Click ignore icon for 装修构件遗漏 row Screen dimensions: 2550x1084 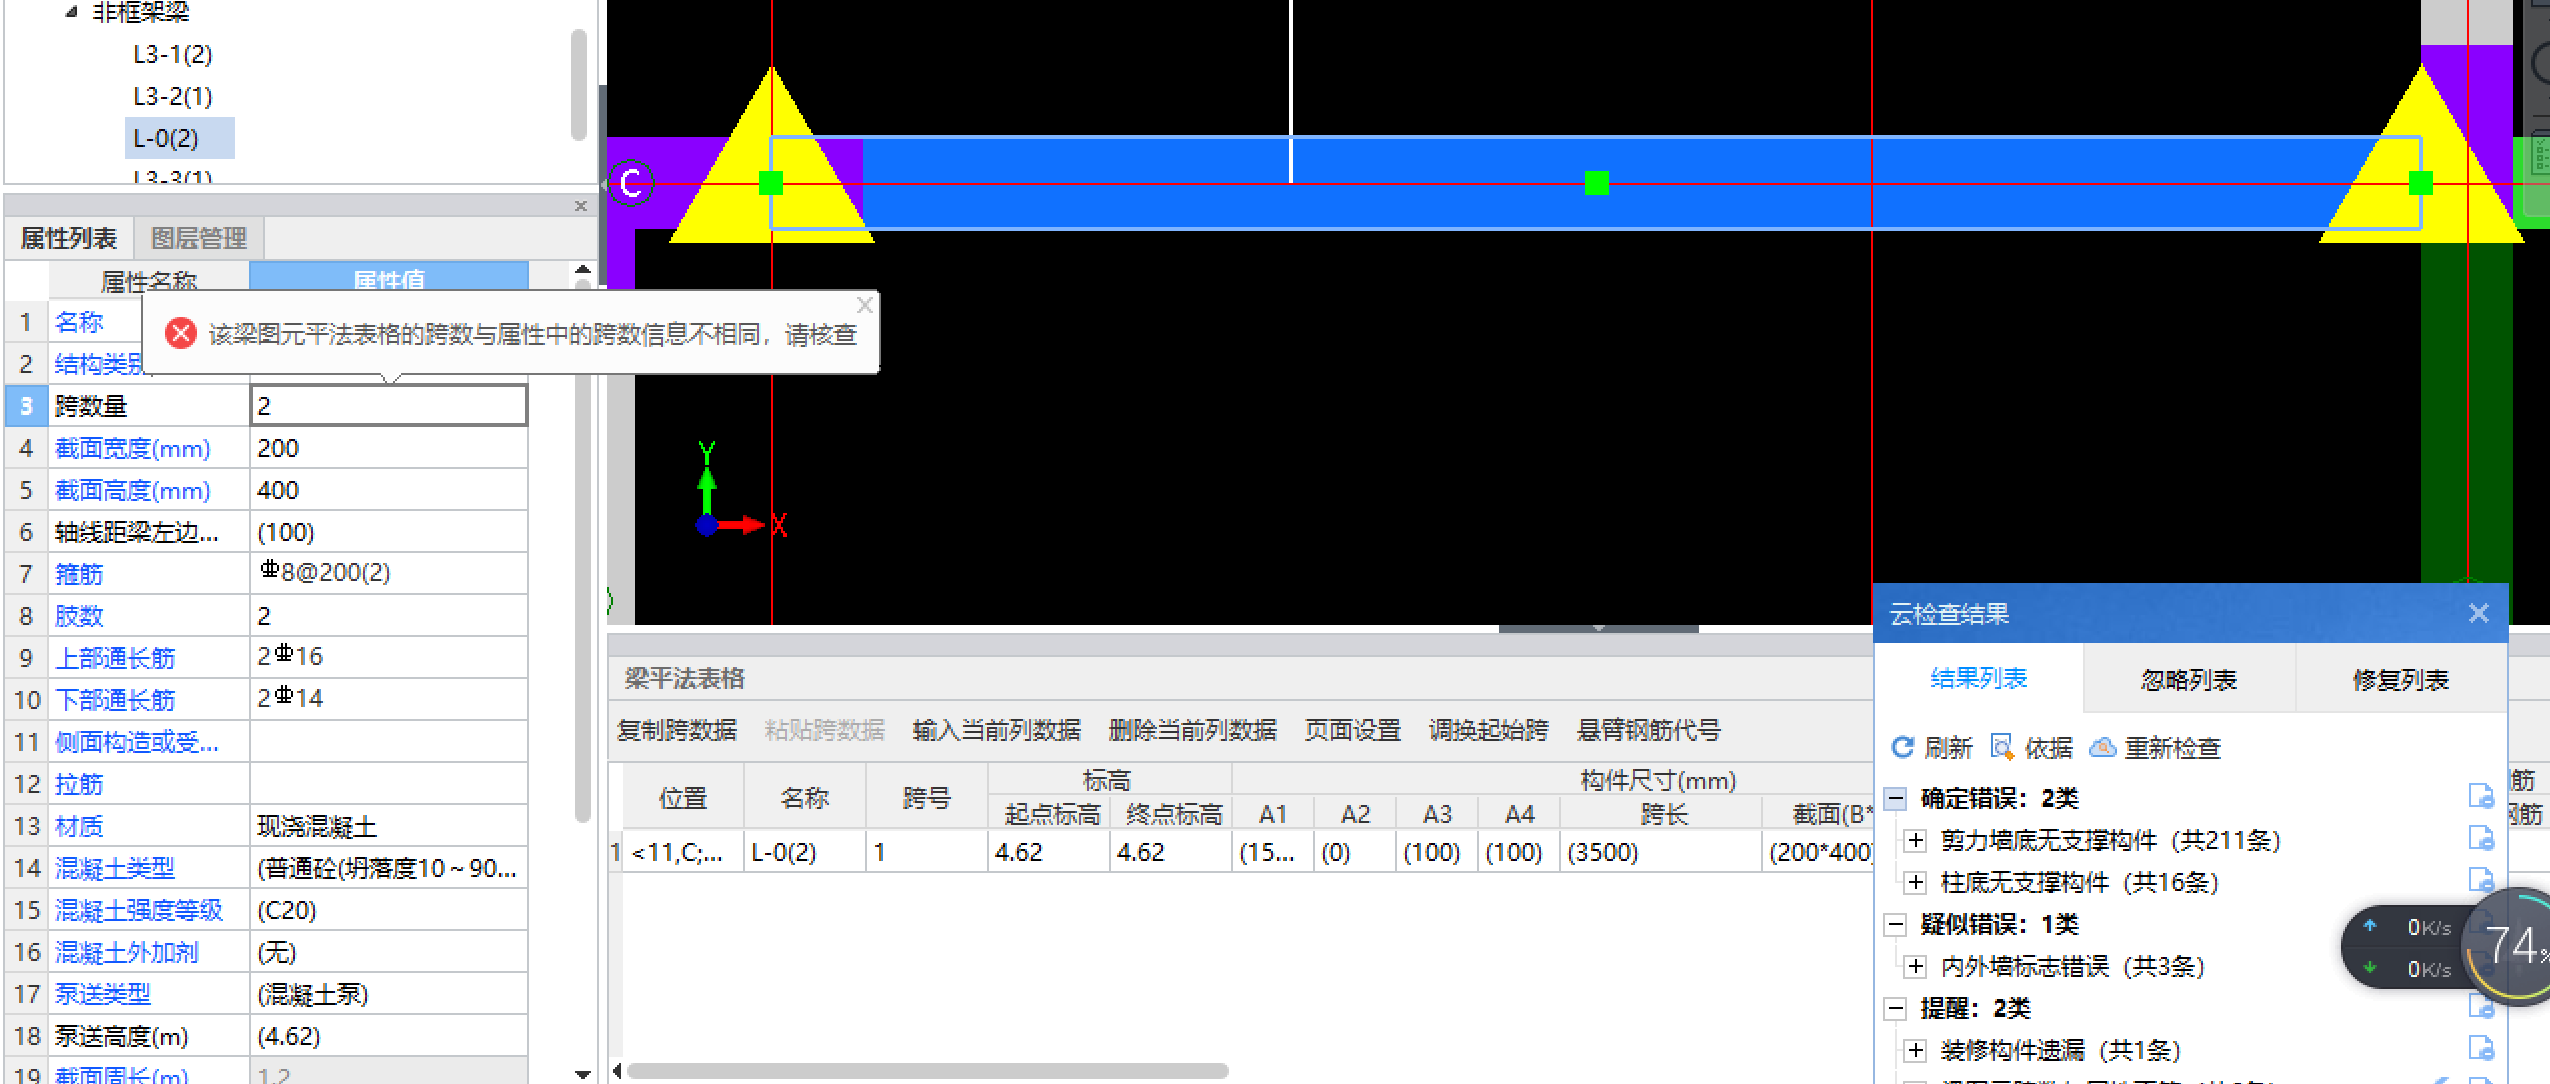click(x=2481, y=1048)
